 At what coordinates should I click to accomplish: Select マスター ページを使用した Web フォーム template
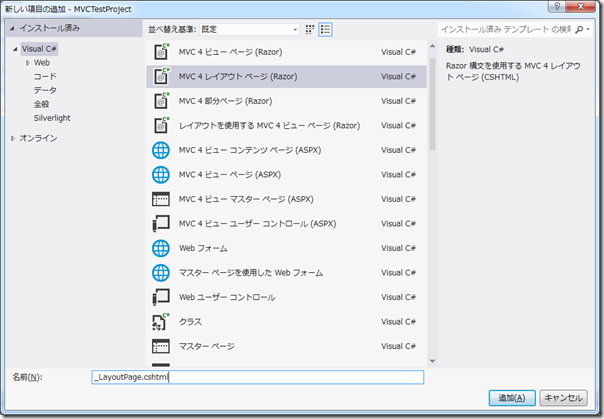(286, 273)
